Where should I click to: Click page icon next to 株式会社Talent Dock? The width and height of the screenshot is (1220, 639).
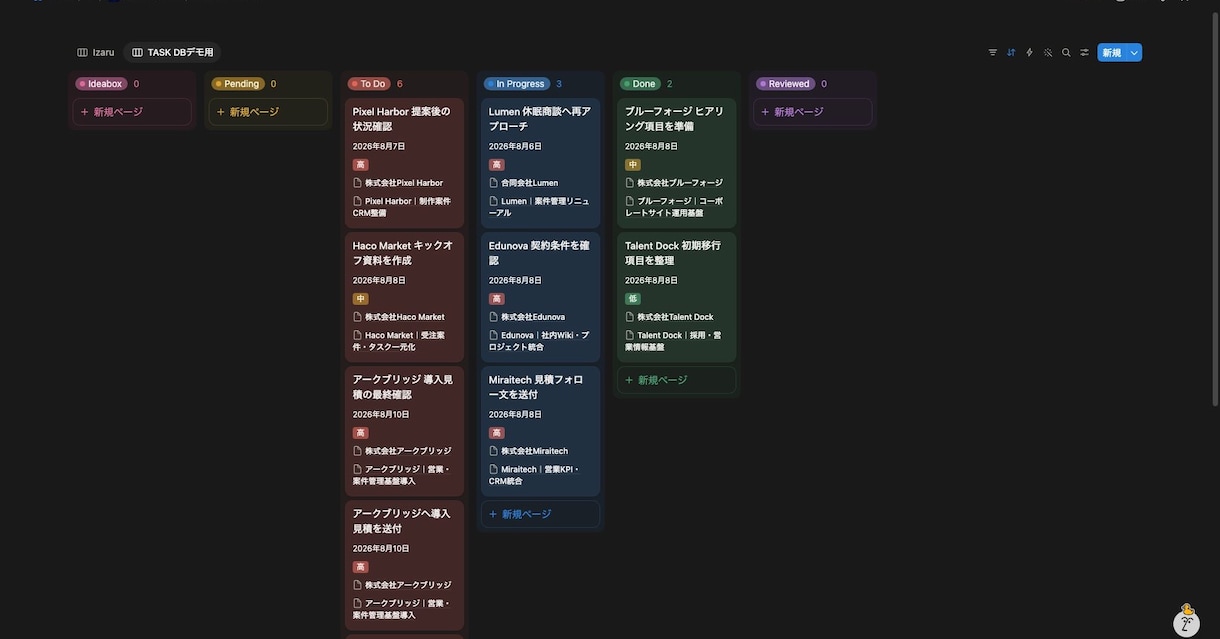629,317
